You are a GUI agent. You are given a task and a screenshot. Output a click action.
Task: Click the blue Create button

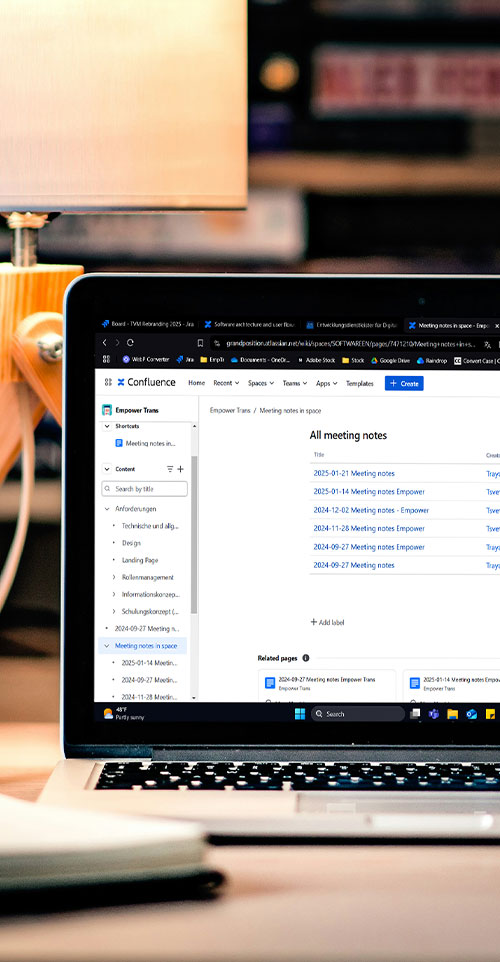tap(404, 383)
